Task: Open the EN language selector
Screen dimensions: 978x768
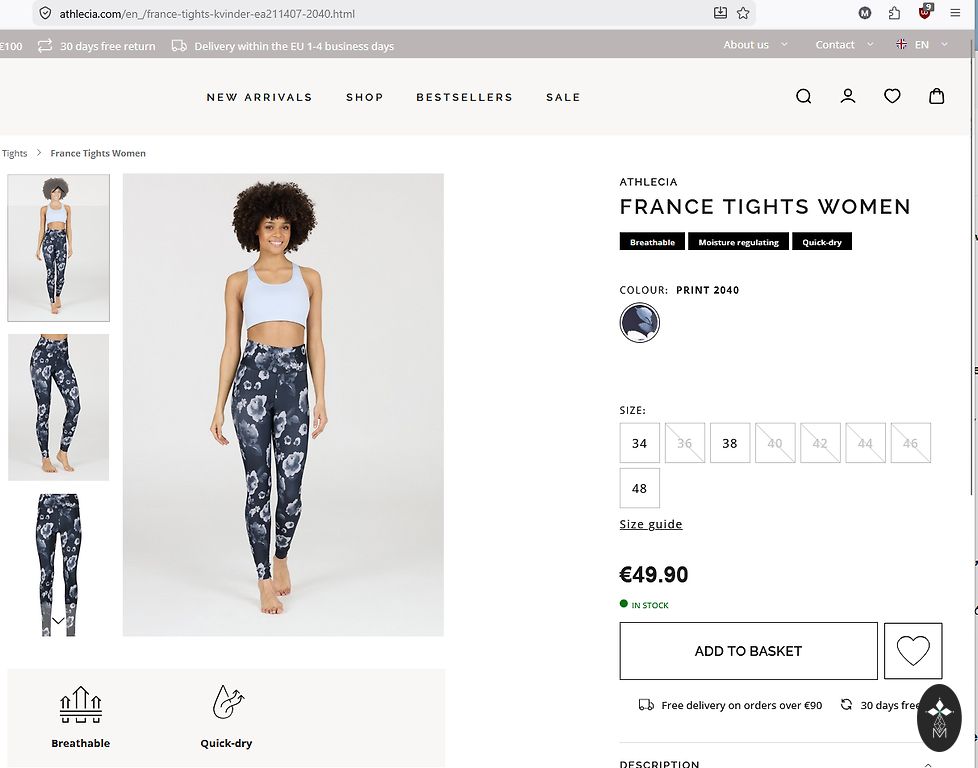Action: (x=922, y=45)
